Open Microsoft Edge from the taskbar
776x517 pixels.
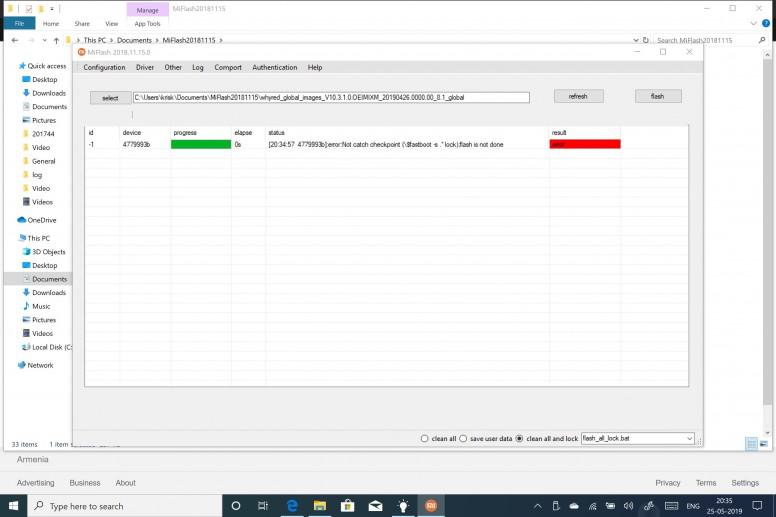[x=292, y=505]
